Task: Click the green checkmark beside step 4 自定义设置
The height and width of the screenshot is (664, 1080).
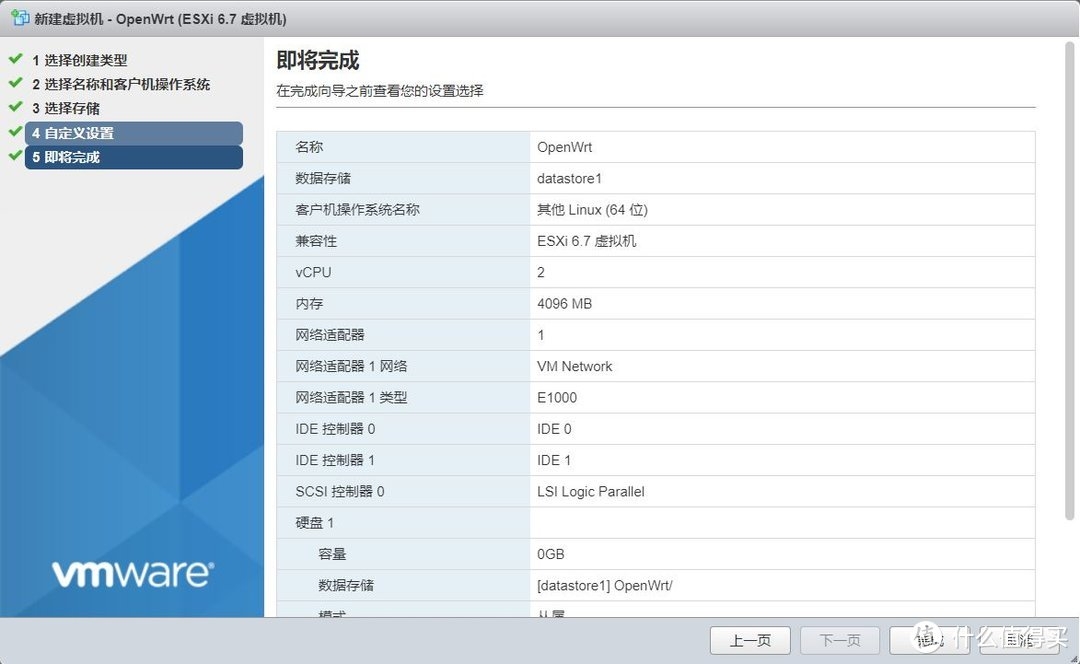Action: coord(15,132)
